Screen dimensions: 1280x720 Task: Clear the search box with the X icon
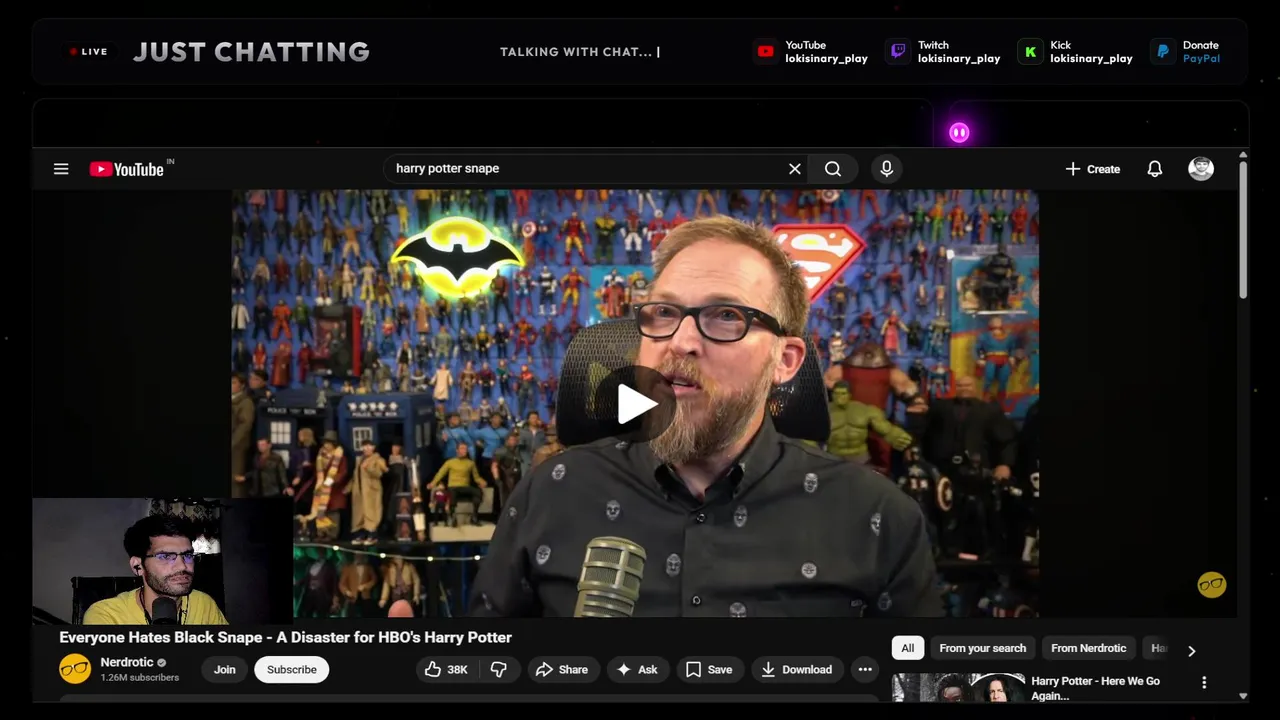tap(795, 169)
